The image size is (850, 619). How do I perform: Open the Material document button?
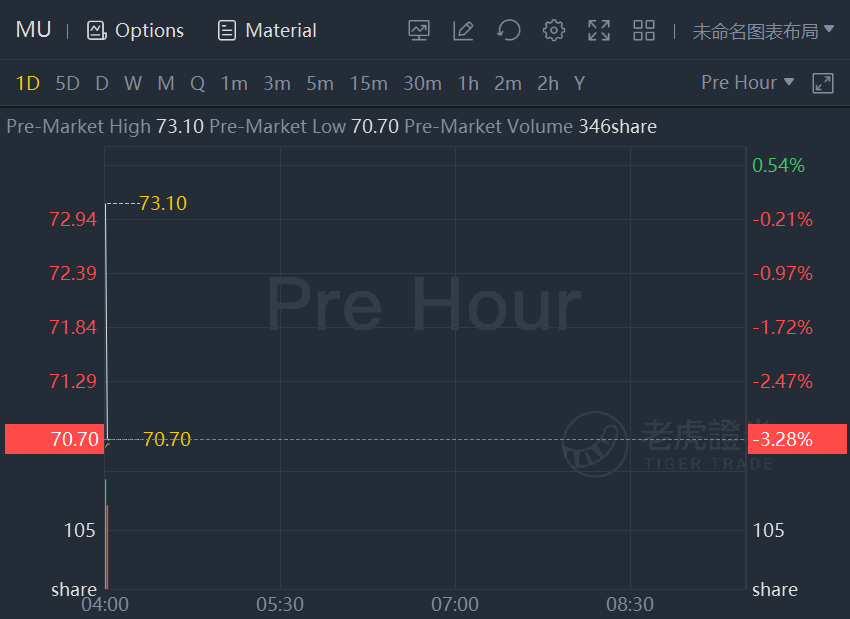click(267, 30)
